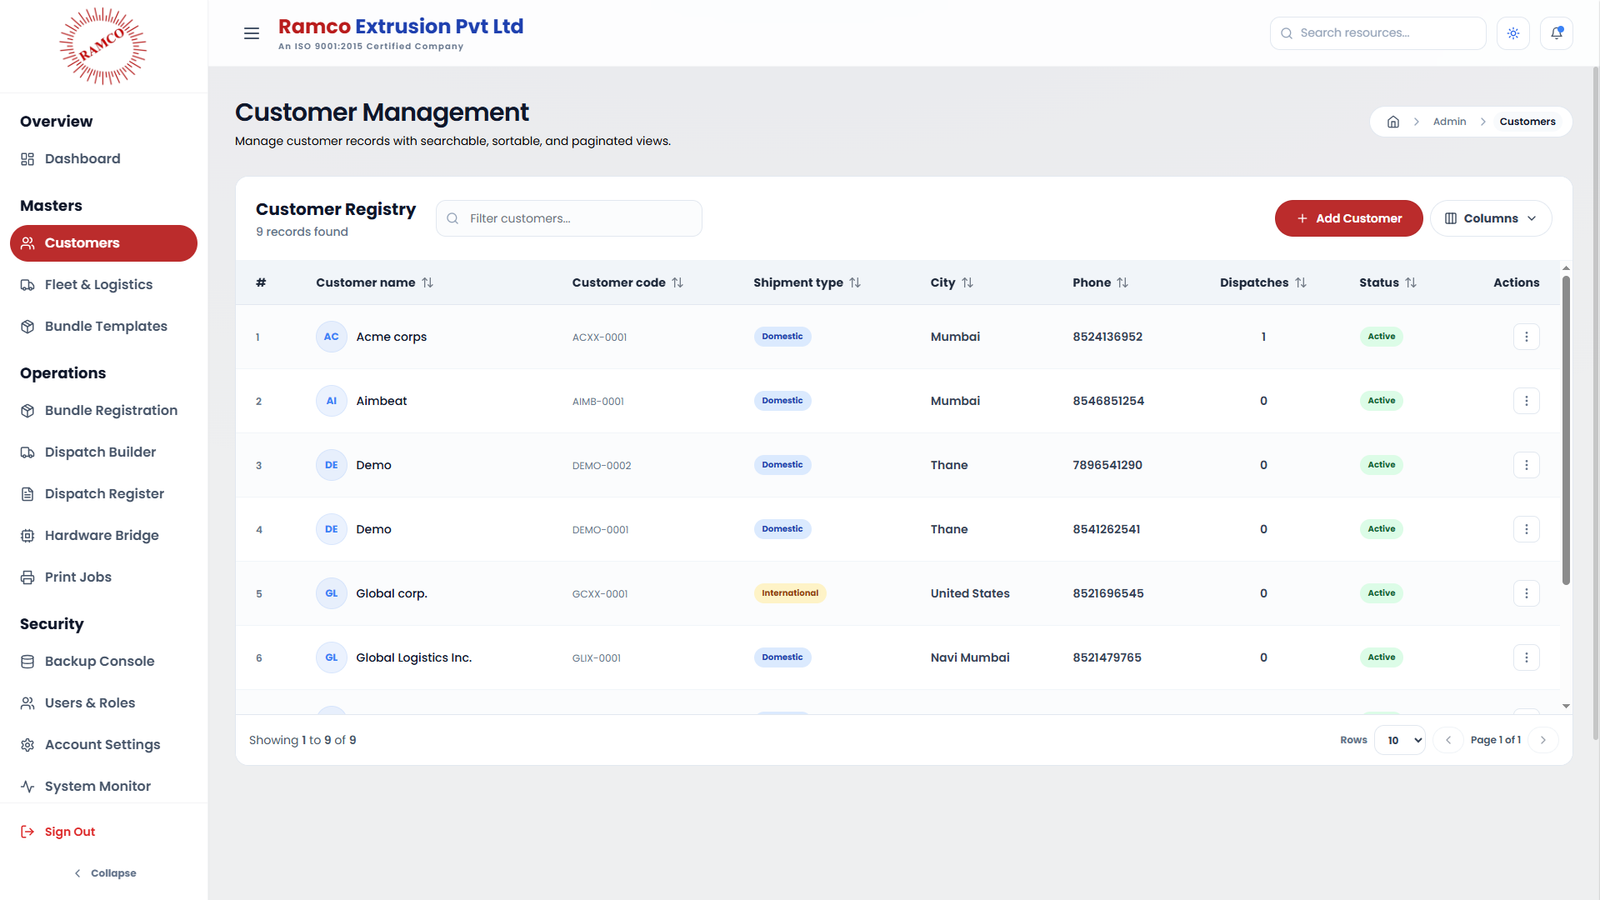Open the hamburger menu icon
The height and width of the screenshot is (900, 1600).
point(251,33)
